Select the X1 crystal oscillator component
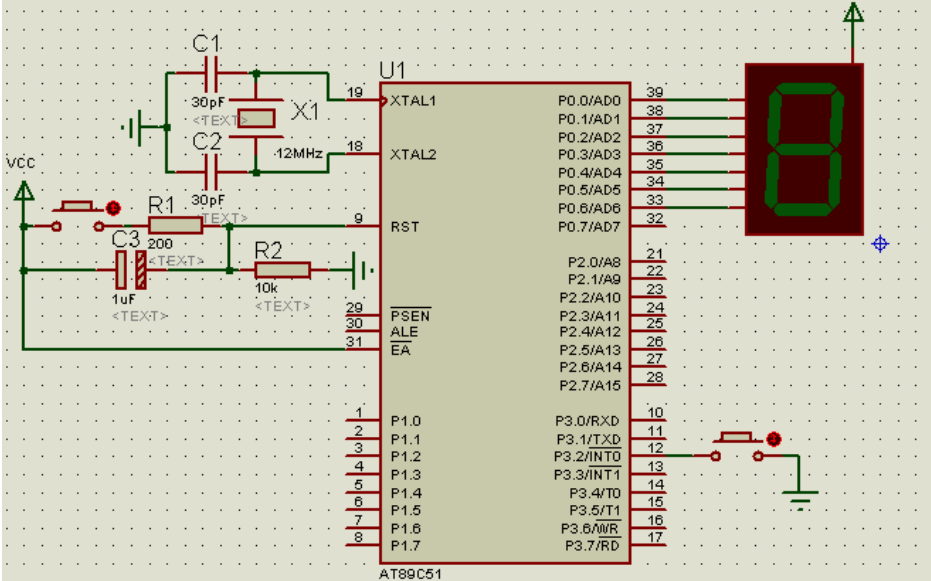Viewport: 931px width, 581px height. pos(257,118)
